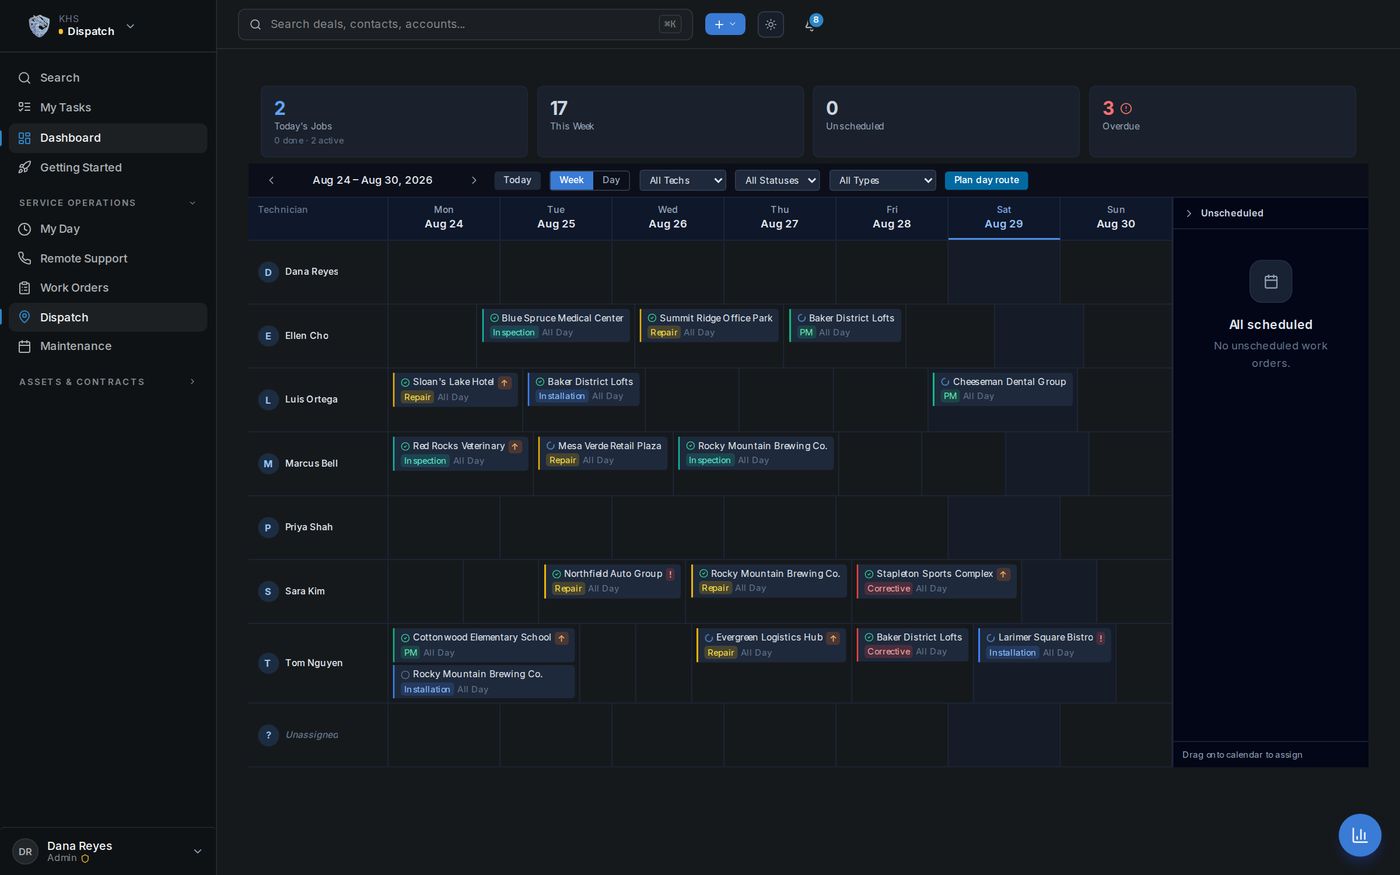Screen dimensions: 1400x875
Task: Open the blue plus create menu
Action: point(725,24)
